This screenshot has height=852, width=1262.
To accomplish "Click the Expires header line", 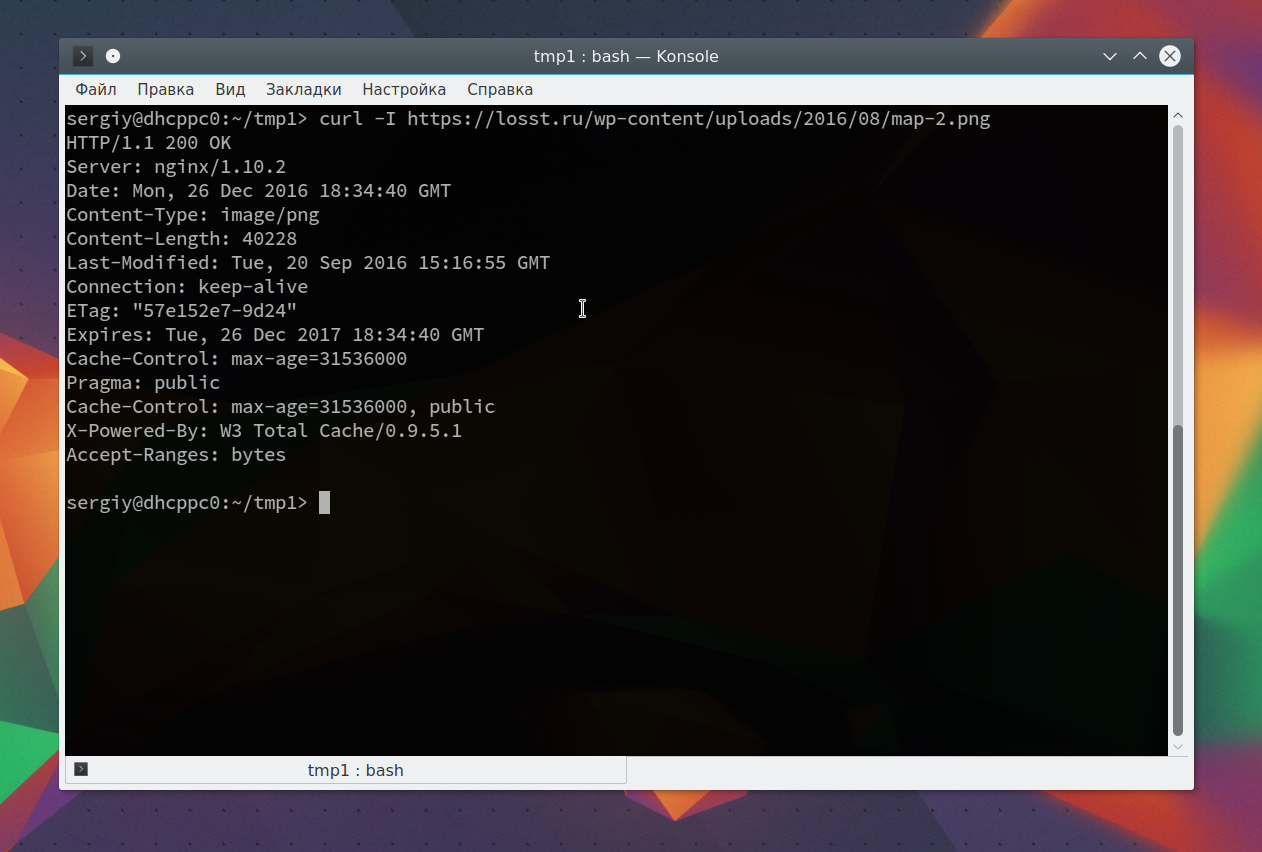I will tap(275, 335).
